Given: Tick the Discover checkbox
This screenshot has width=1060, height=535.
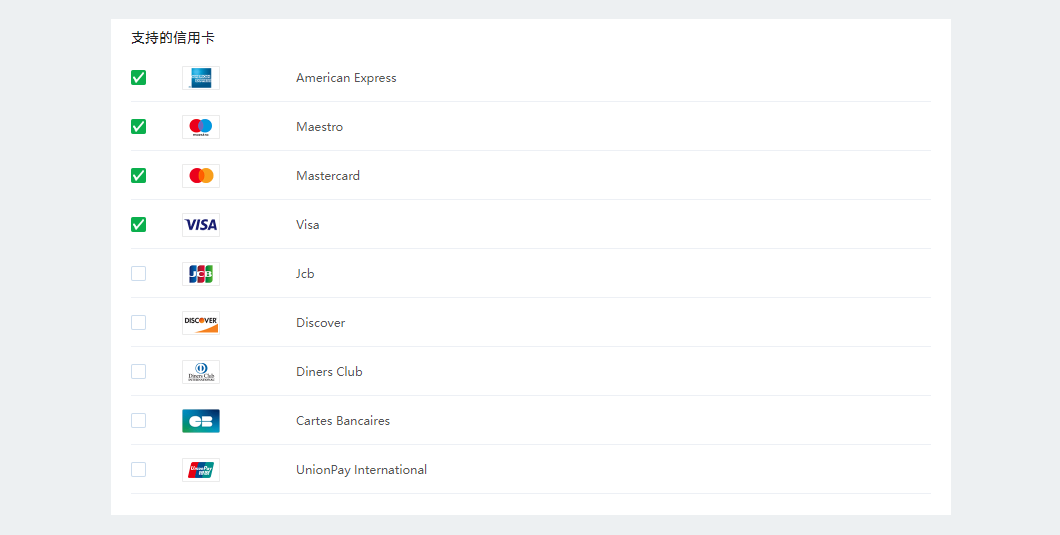Looking at the screenshot, I should 139,323.
